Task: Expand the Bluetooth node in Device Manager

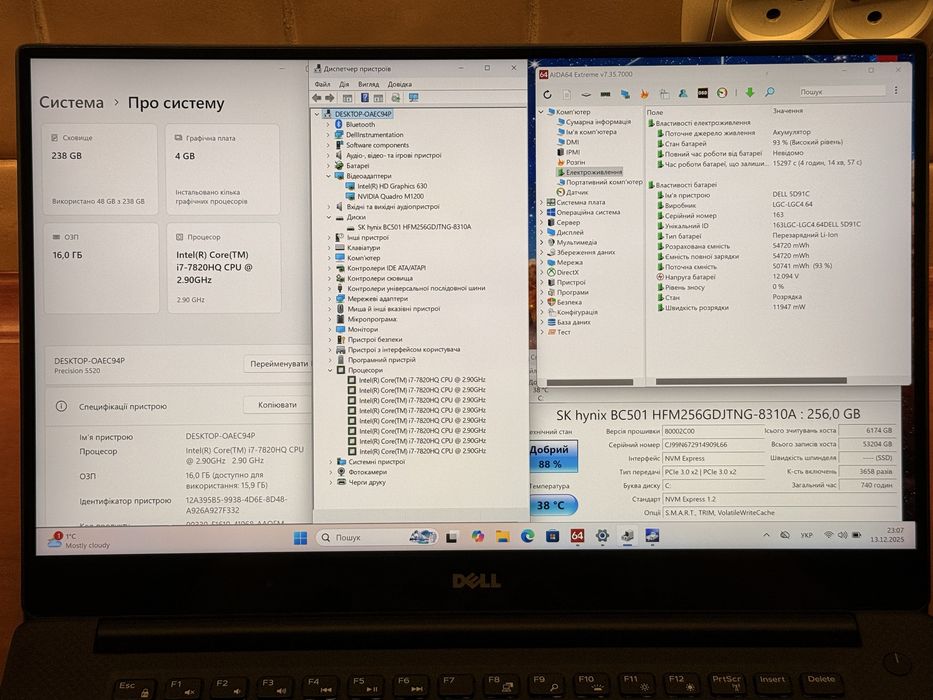Action: [328, 125]
